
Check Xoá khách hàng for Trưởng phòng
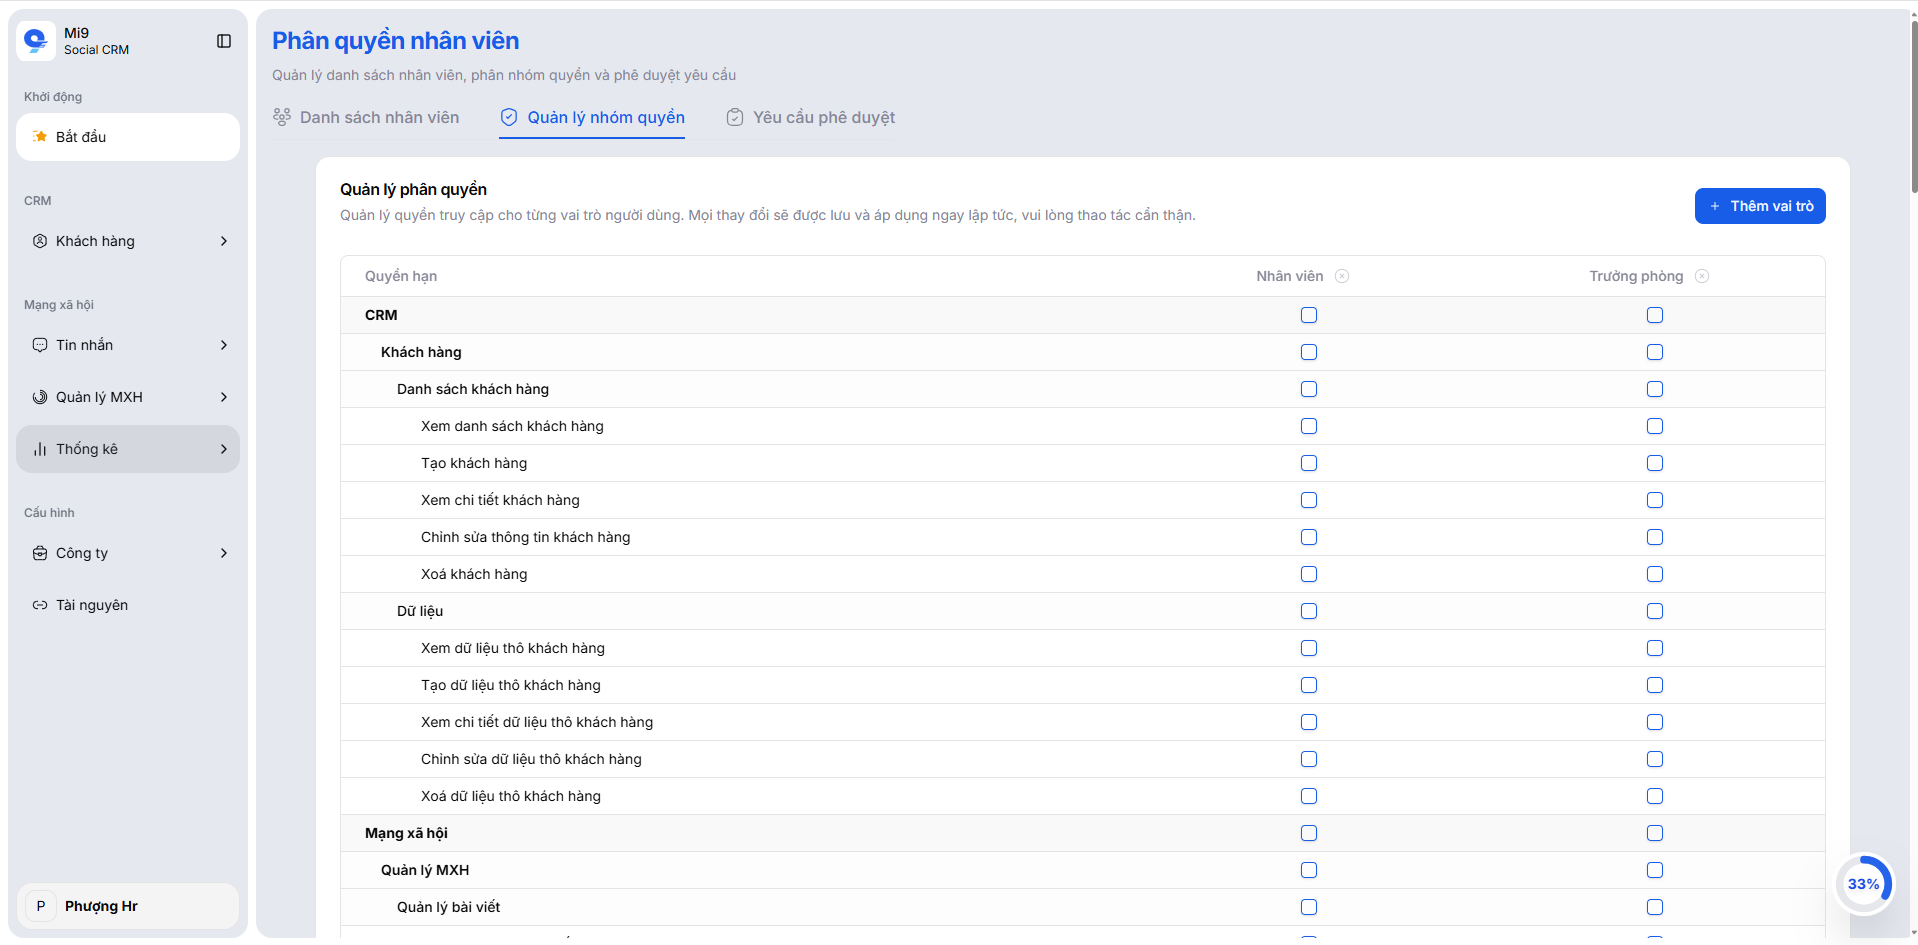point(1655,574)
